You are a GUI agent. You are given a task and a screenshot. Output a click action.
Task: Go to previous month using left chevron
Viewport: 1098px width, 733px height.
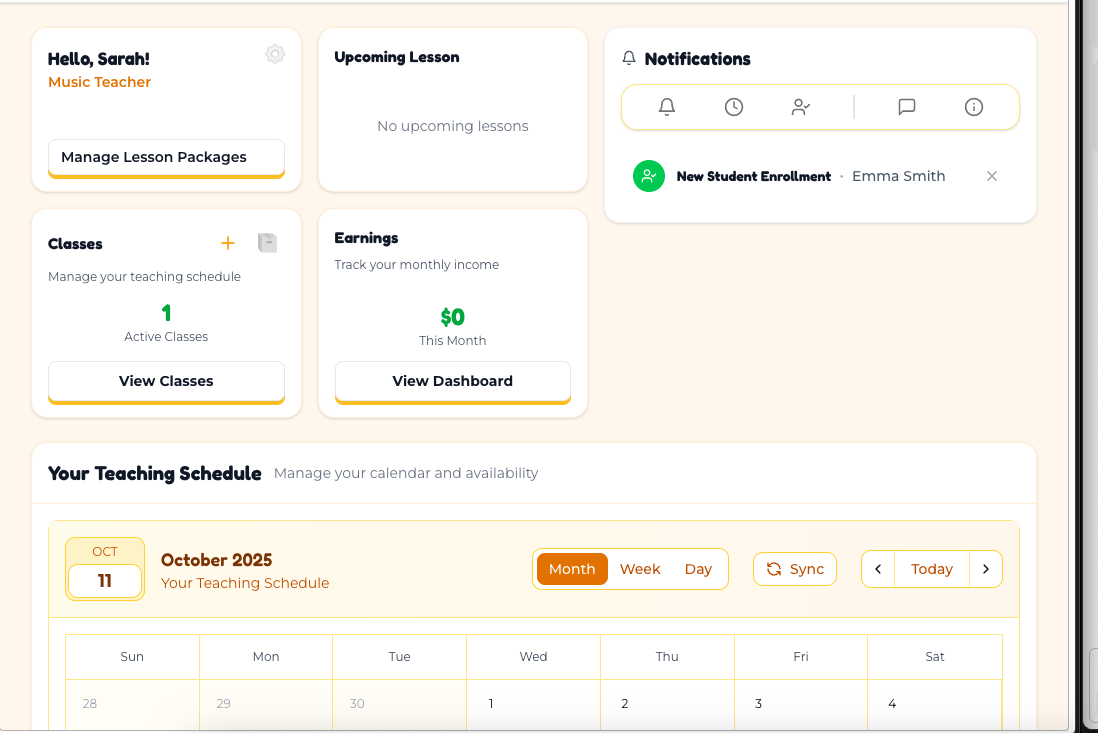tap(878, 569)
